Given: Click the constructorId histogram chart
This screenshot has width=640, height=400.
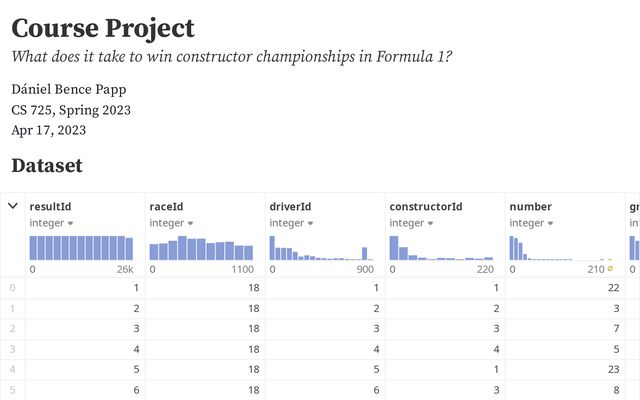Looking at the screenshot, I should (x=441, y=248).
